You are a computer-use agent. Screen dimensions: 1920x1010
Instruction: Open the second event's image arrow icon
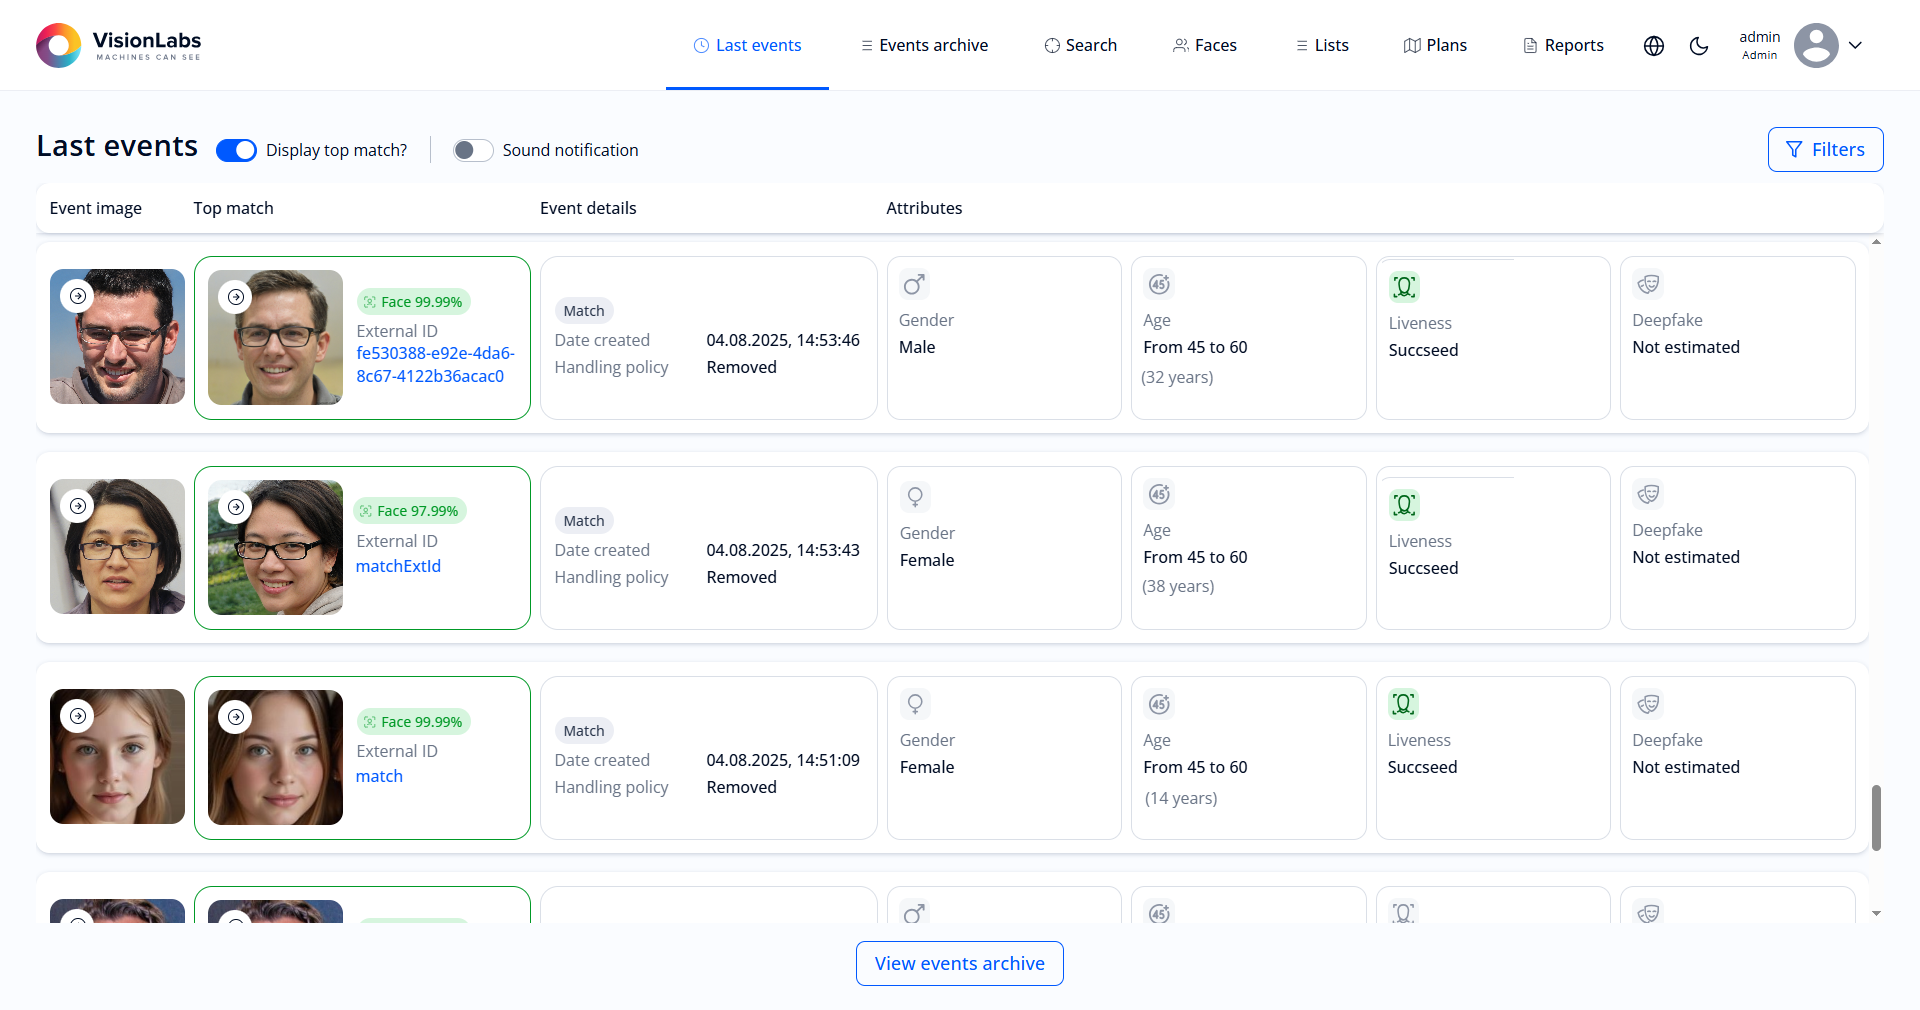pyautogui.click(x=77, y=506)
